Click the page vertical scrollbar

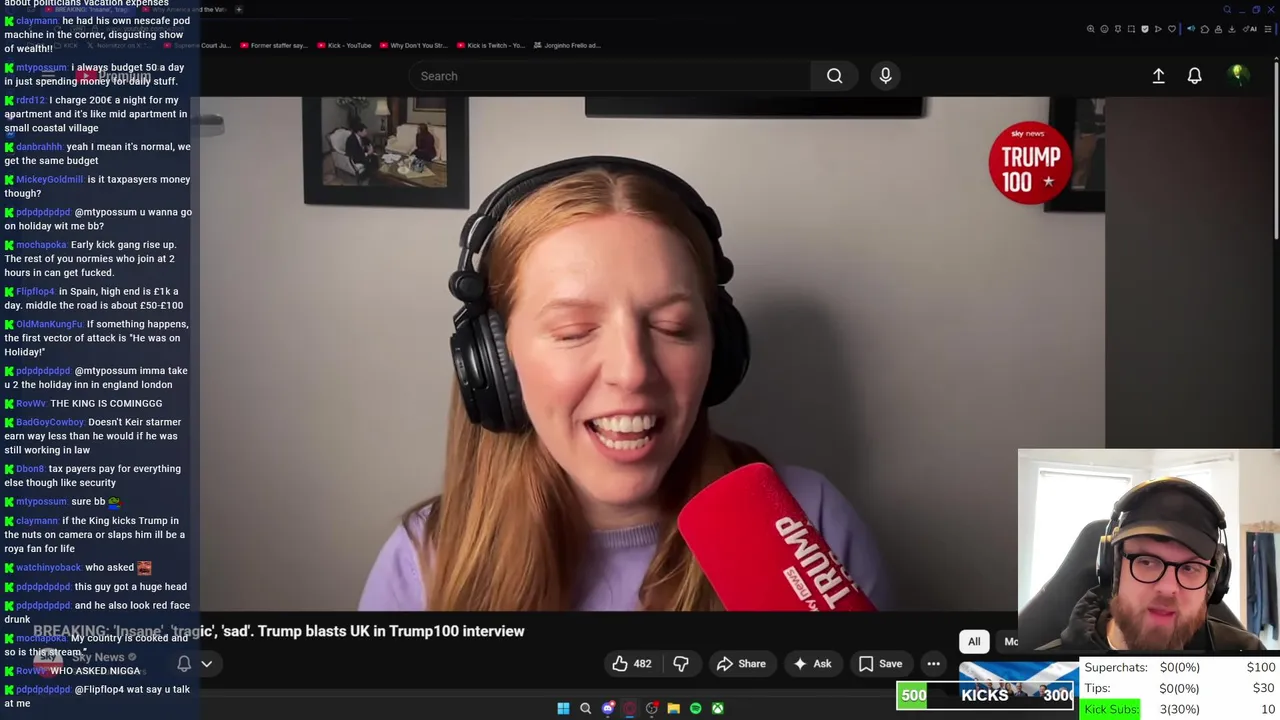pos(1275,150)
